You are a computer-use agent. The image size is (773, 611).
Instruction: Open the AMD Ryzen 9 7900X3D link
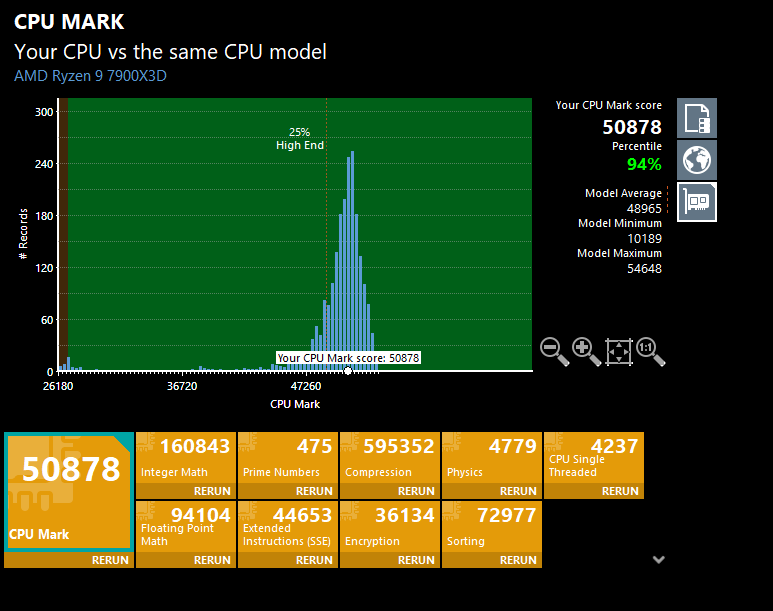click(90, 76)
